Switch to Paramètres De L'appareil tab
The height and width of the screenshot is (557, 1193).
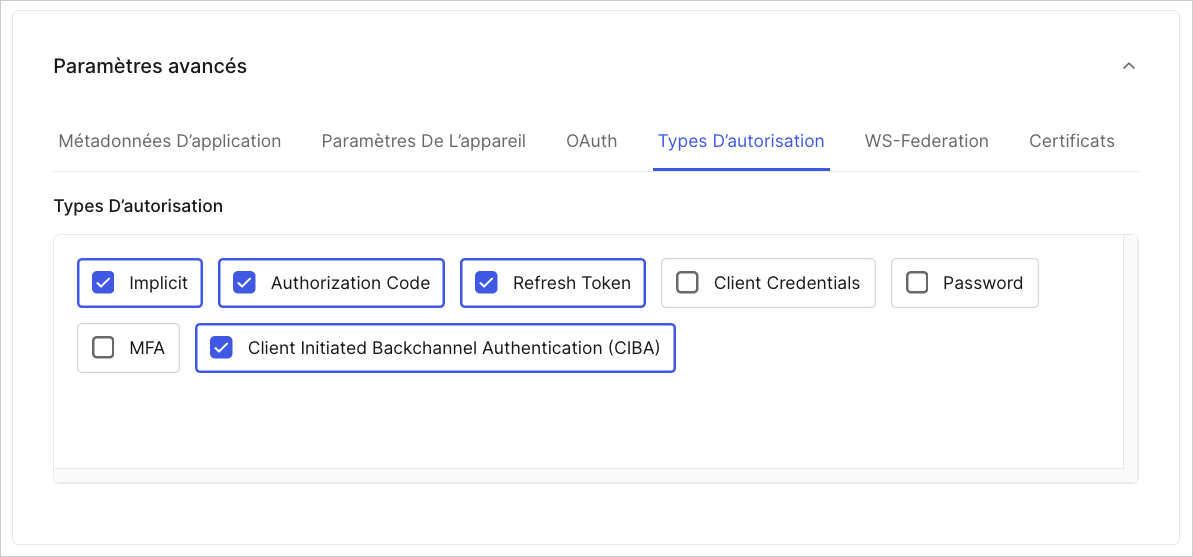(x=424, y=141)
